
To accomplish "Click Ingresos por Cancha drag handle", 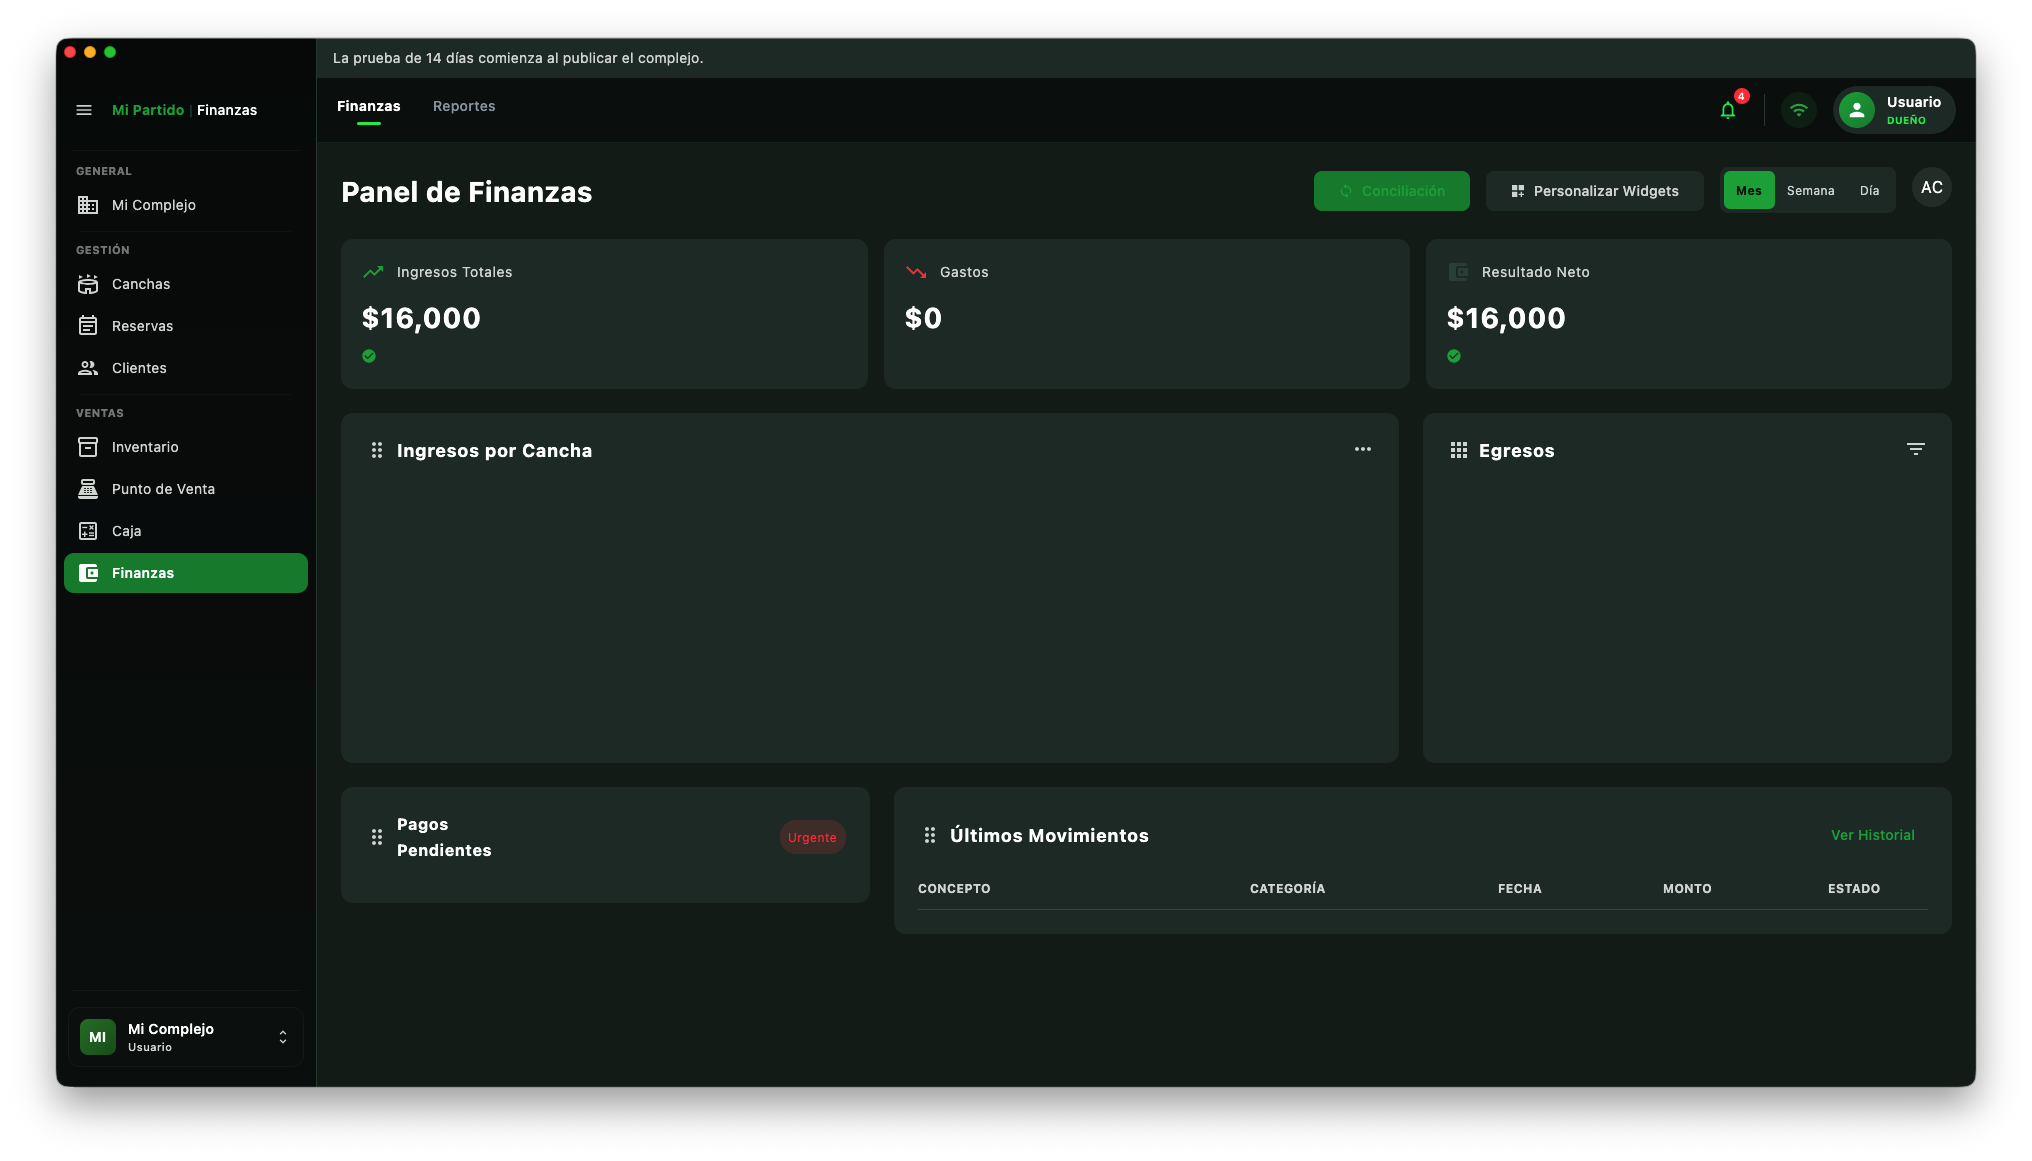I will click(377, 450).
